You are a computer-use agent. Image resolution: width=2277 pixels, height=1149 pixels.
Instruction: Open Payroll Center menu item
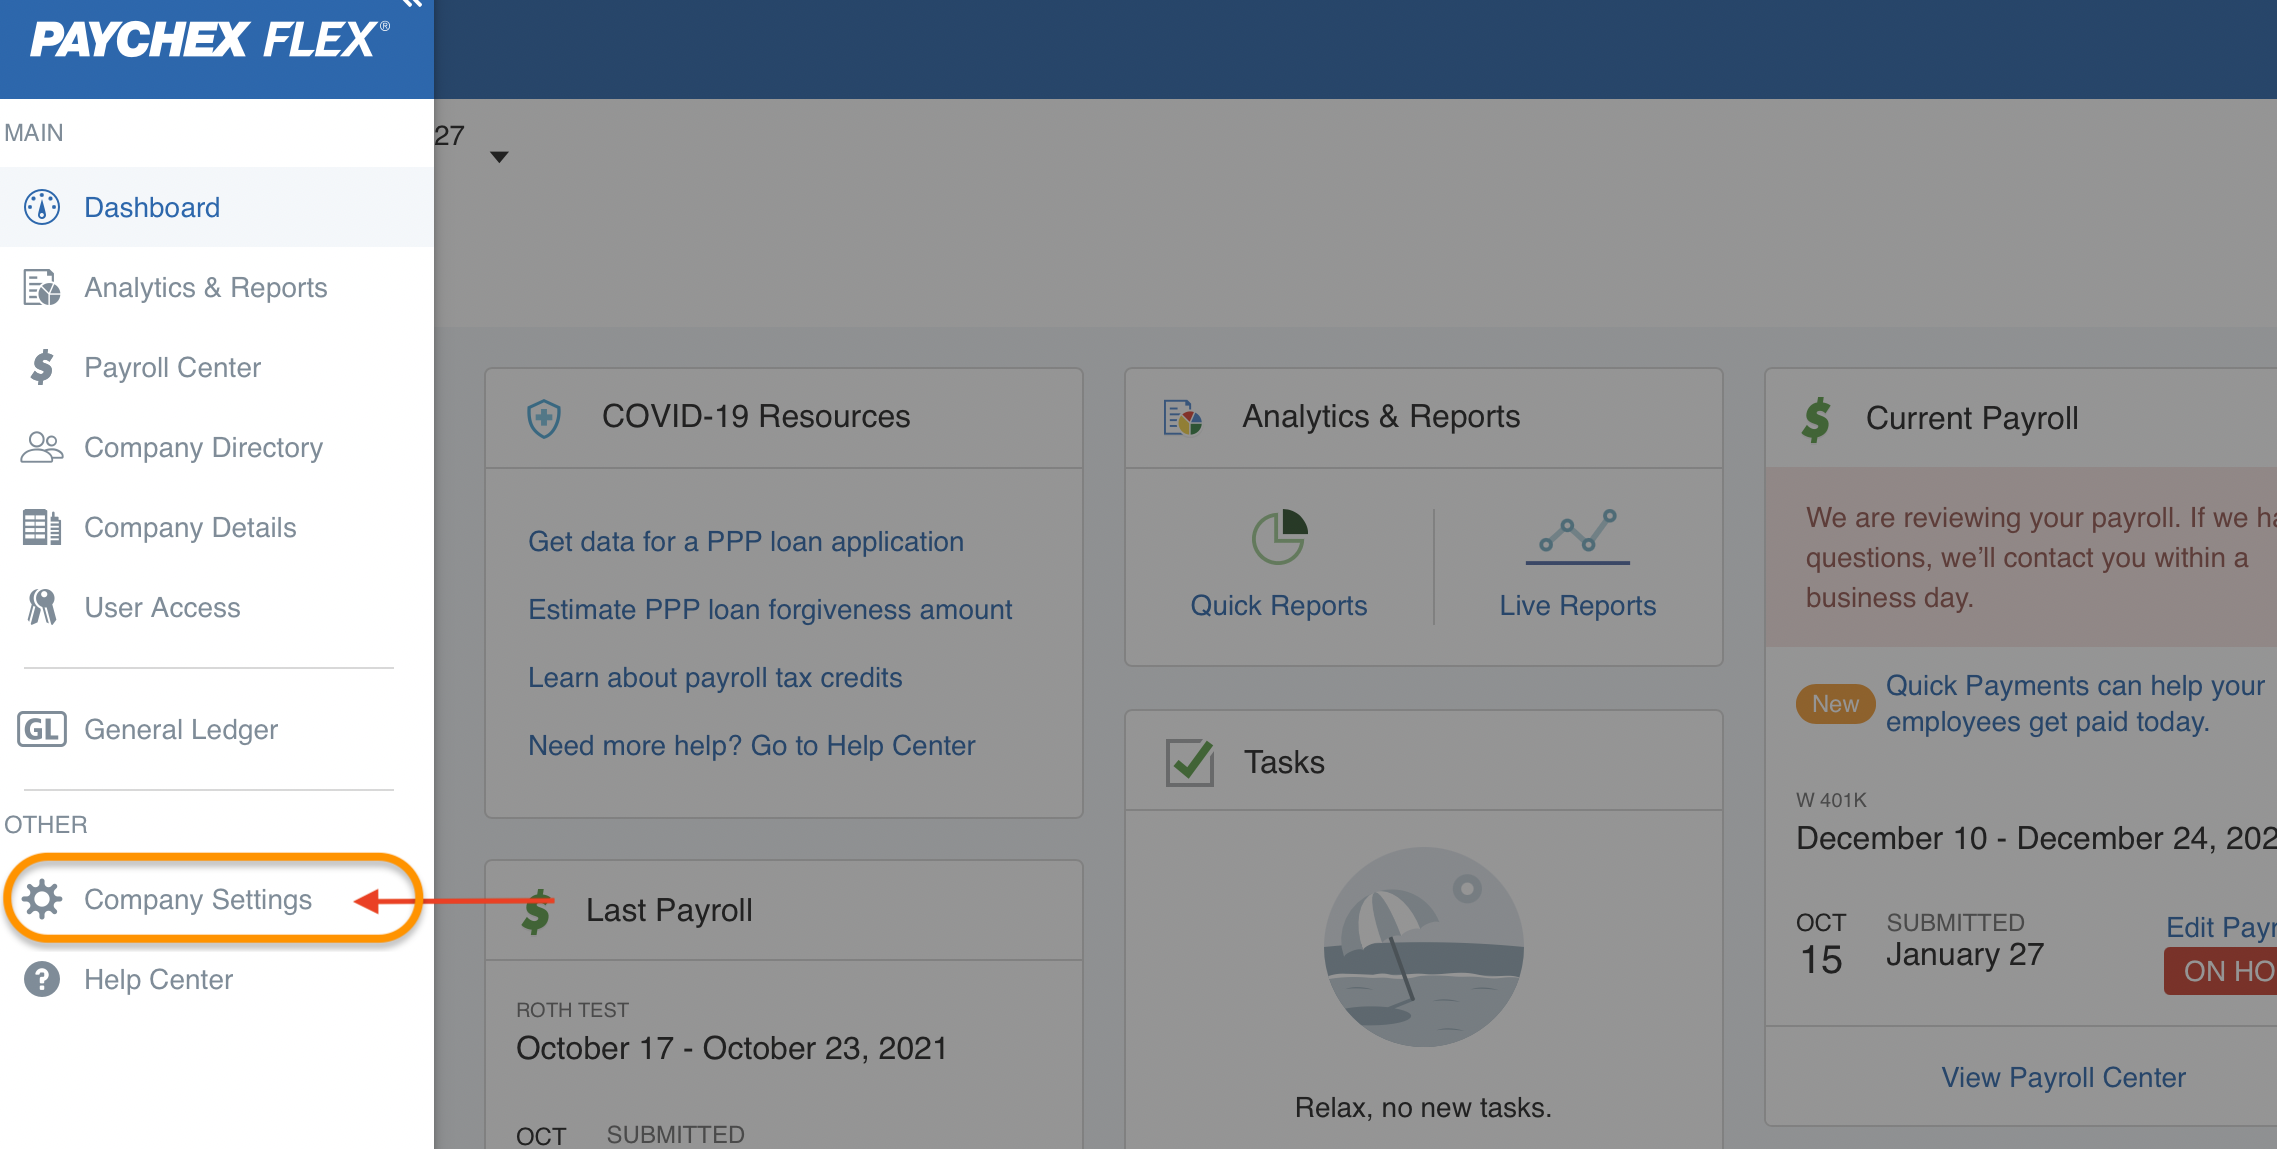coord(172,367)
